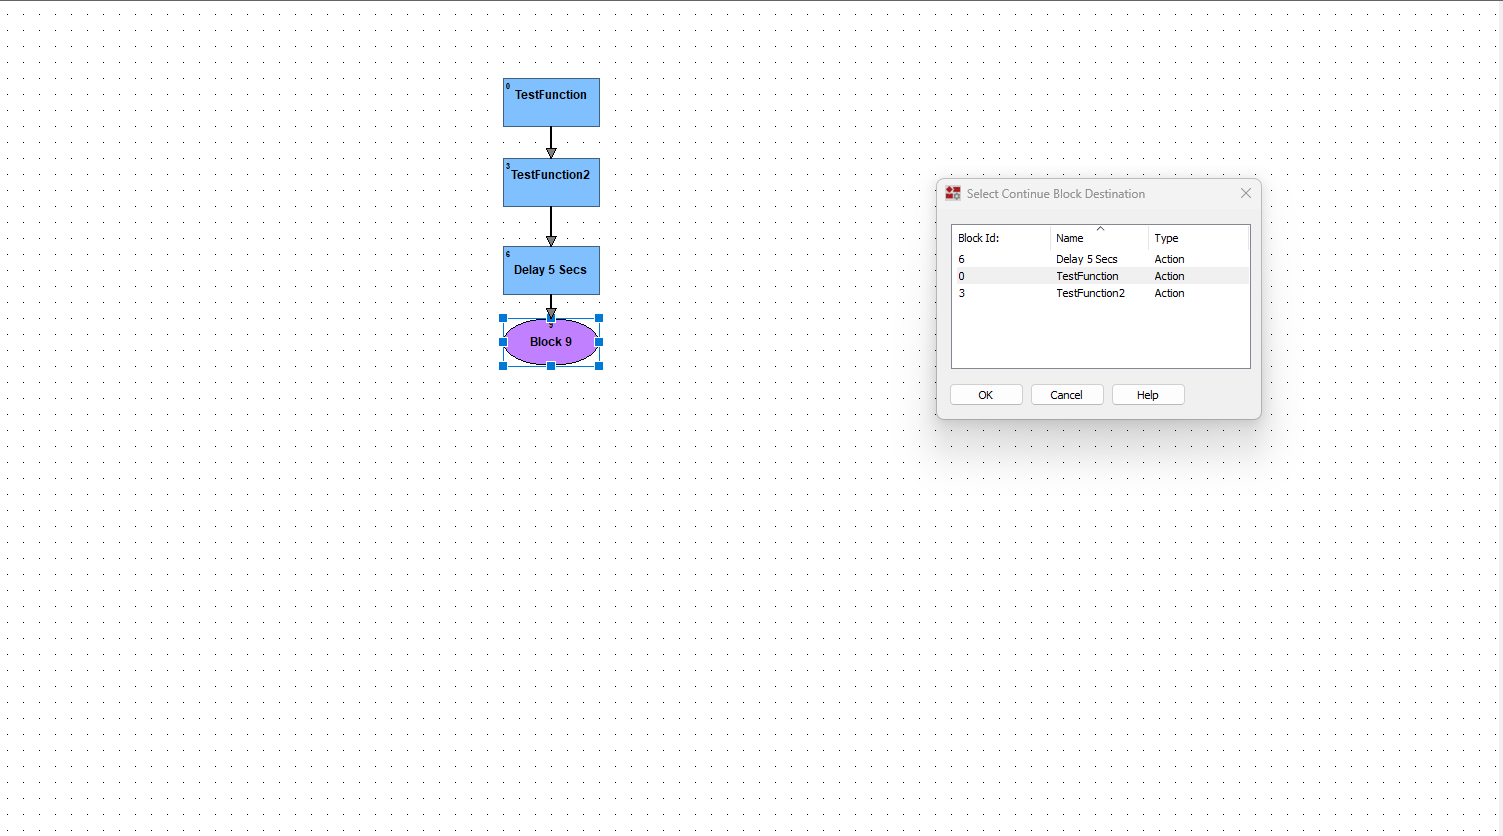Click Action type in TestFunction2 row

click(x=1169, y=293)
